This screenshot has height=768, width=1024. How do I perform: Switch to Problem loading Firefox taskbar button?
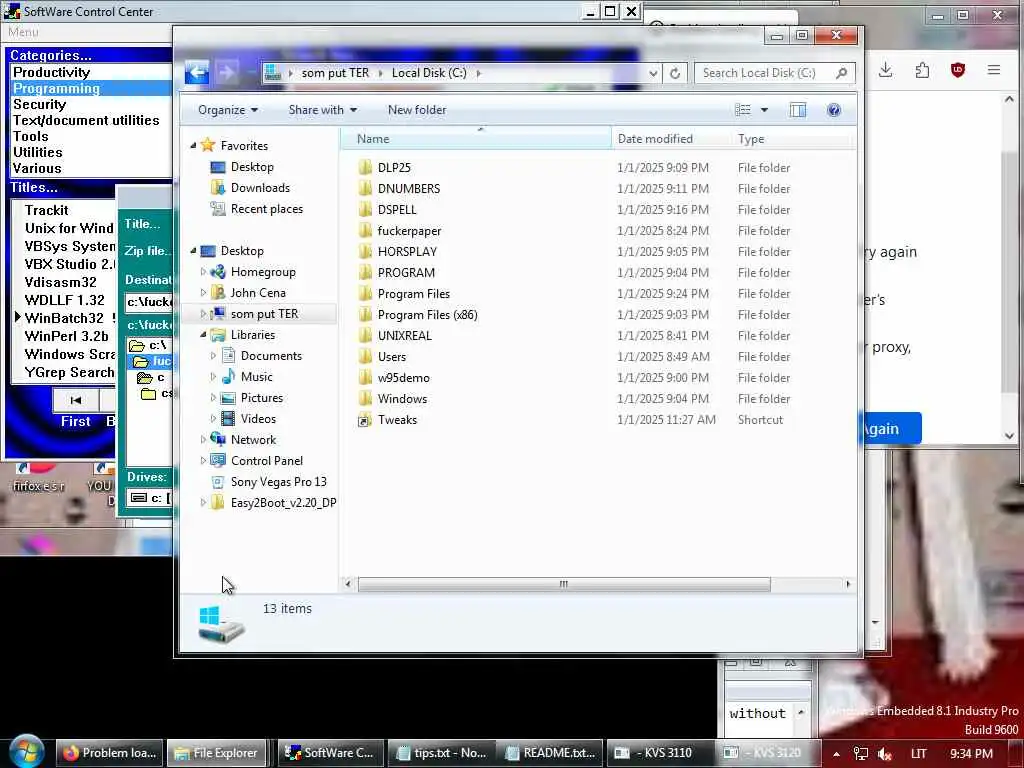(x=110, y=753)
